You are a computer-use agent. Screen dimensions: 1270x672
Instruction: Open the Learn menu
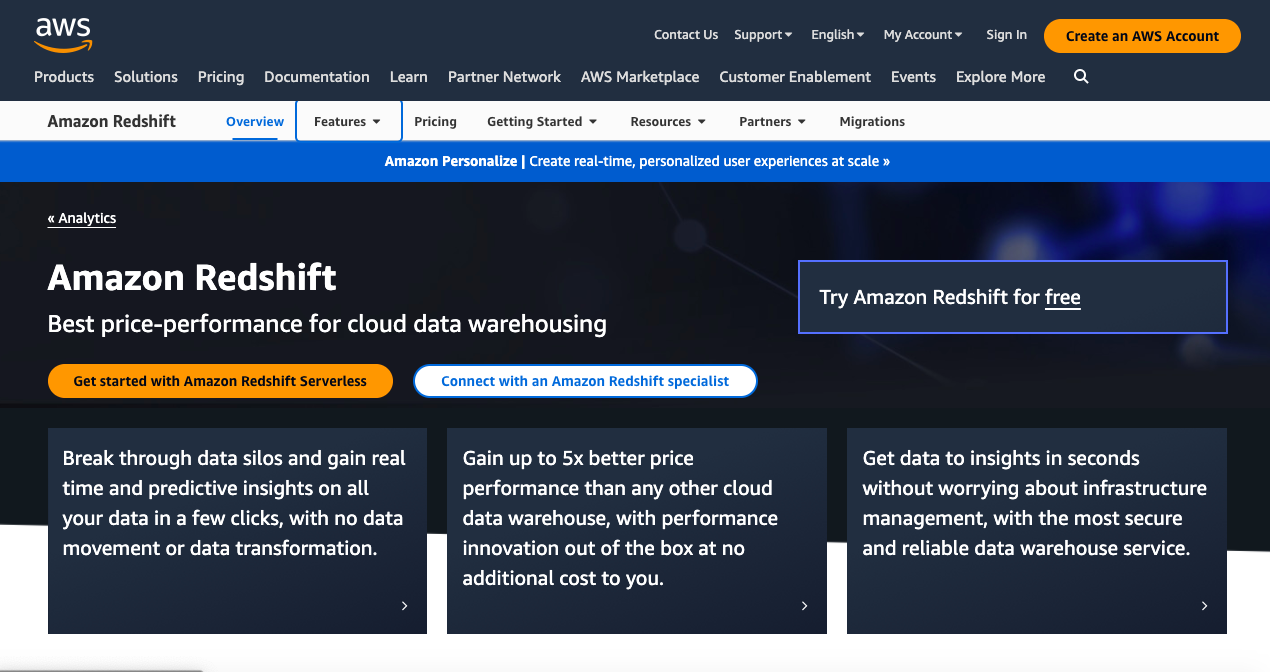tap(409, 77)
